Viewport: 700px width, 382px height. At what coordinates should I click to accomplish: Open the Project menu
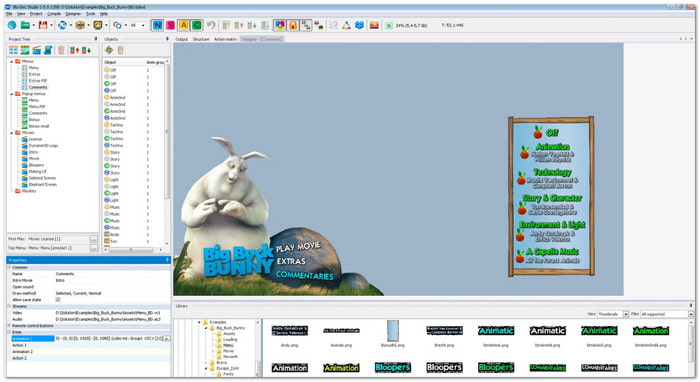[x=36, y=14]
